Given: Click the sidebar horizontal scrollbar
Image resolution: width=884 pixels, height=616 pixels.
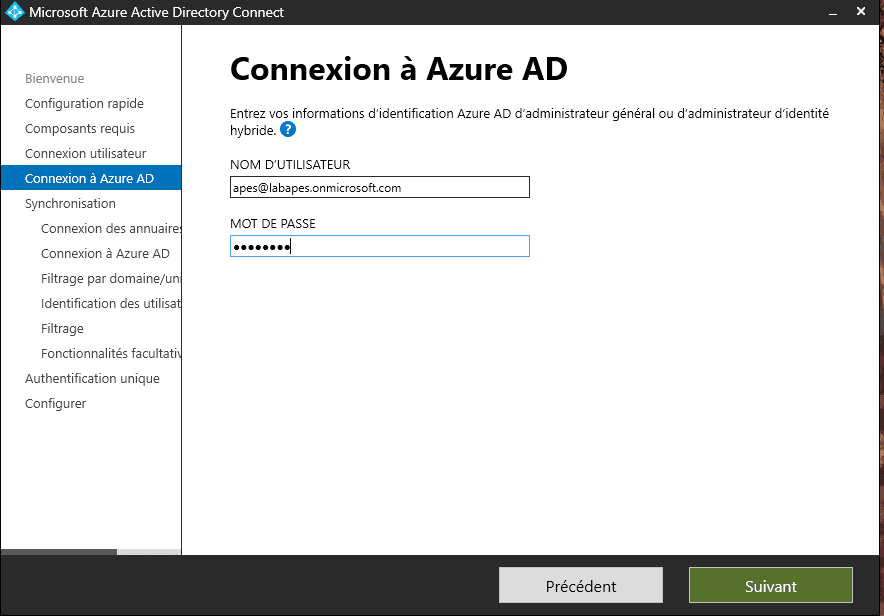Looking at the screenshot, I should click(x=60, y=551).
